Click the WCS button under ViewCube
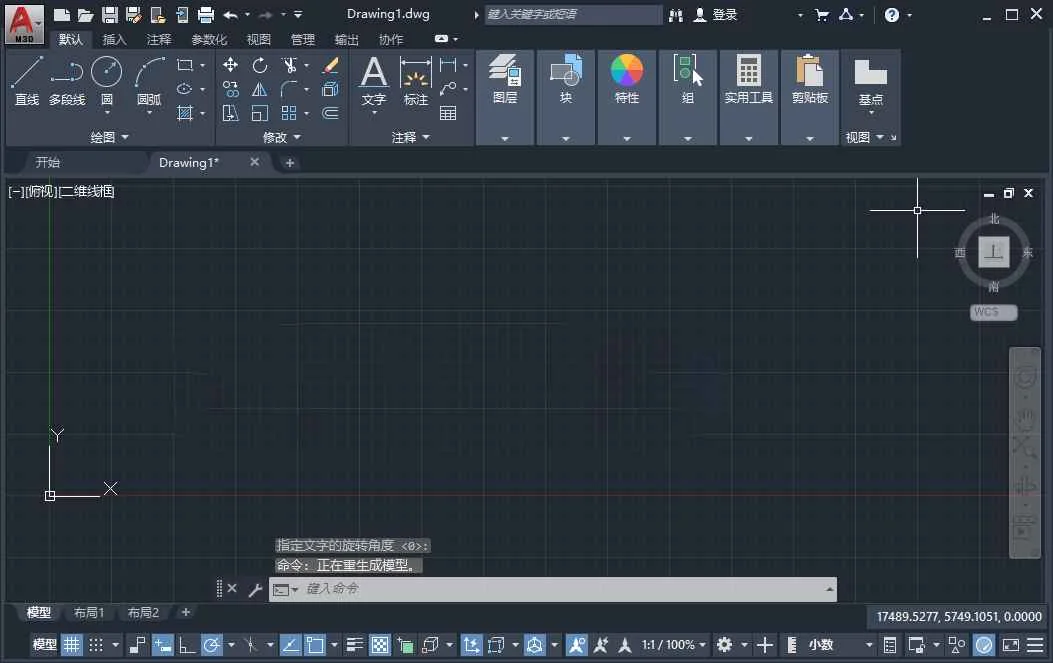The image size is (1053, 663). click(993, 312)
